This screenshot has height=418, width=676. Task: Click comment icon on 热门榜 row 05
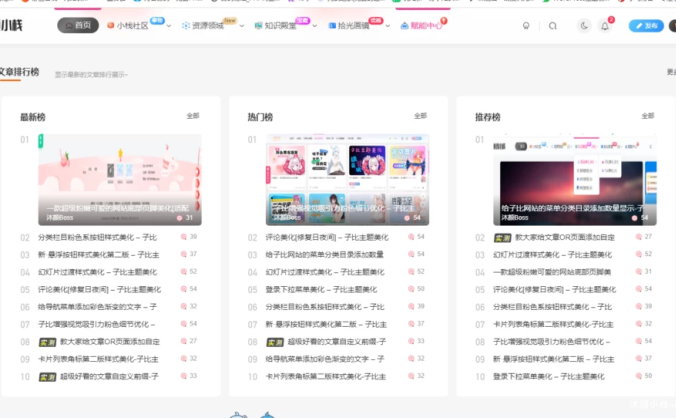[411, 289]
